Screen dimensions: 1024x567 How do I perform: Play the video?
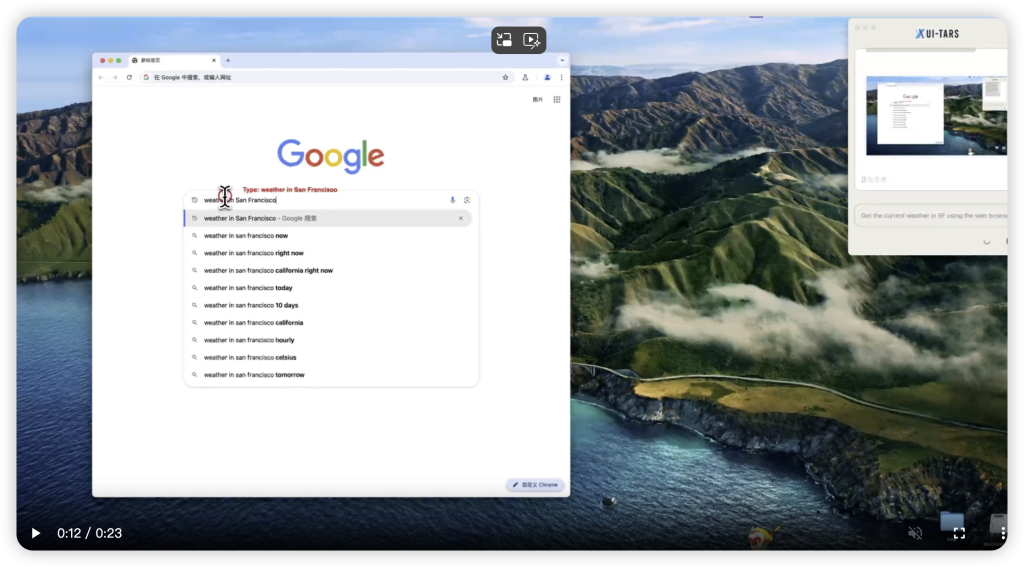36,533
